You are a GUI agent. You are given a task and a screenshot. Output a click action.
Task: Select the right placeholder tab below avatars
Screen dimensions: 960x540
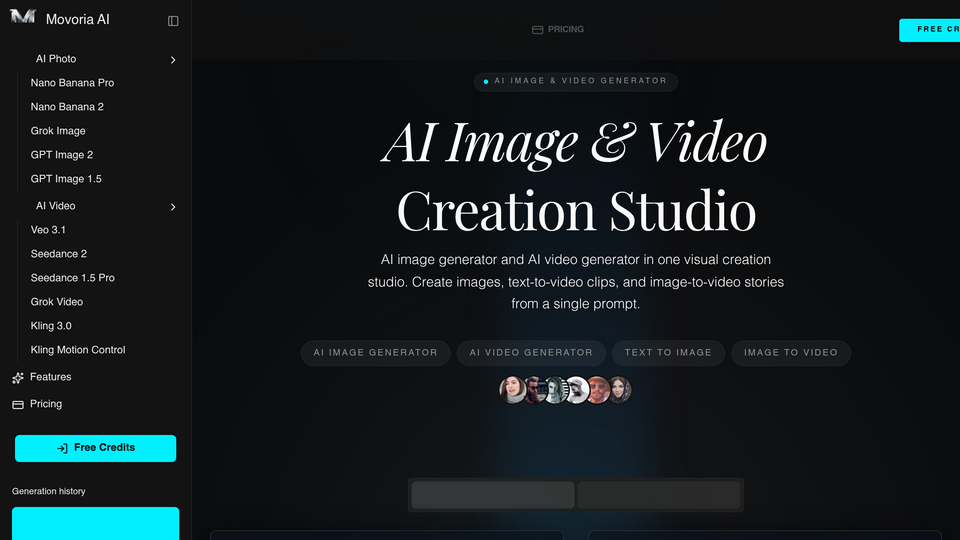click(659, 495)
